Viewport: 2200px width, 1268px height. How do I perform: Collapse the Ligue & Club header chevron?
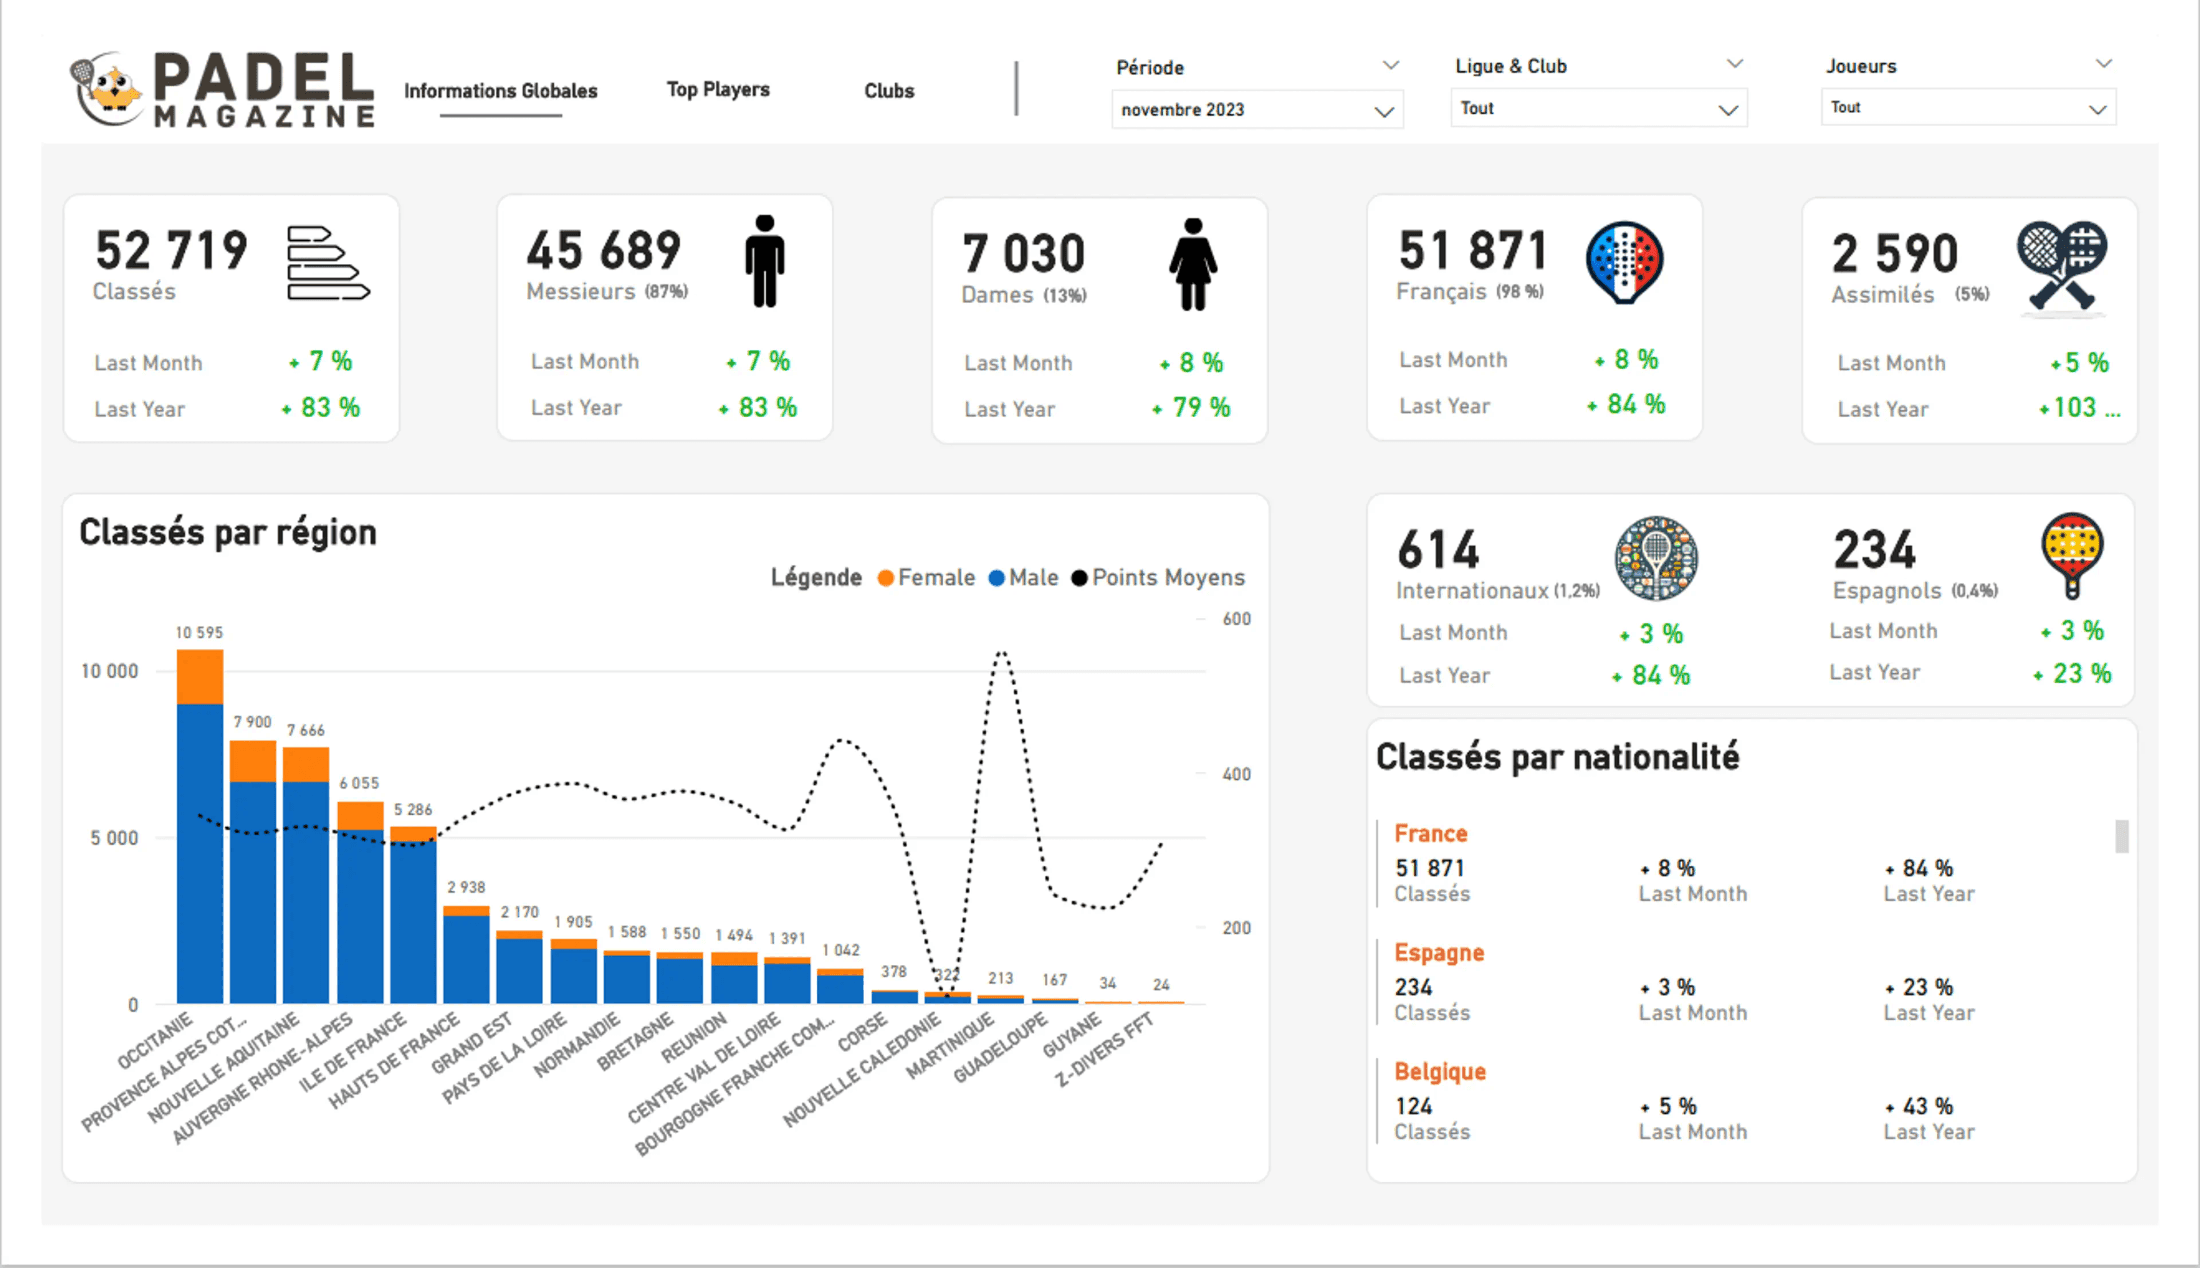1735,64
